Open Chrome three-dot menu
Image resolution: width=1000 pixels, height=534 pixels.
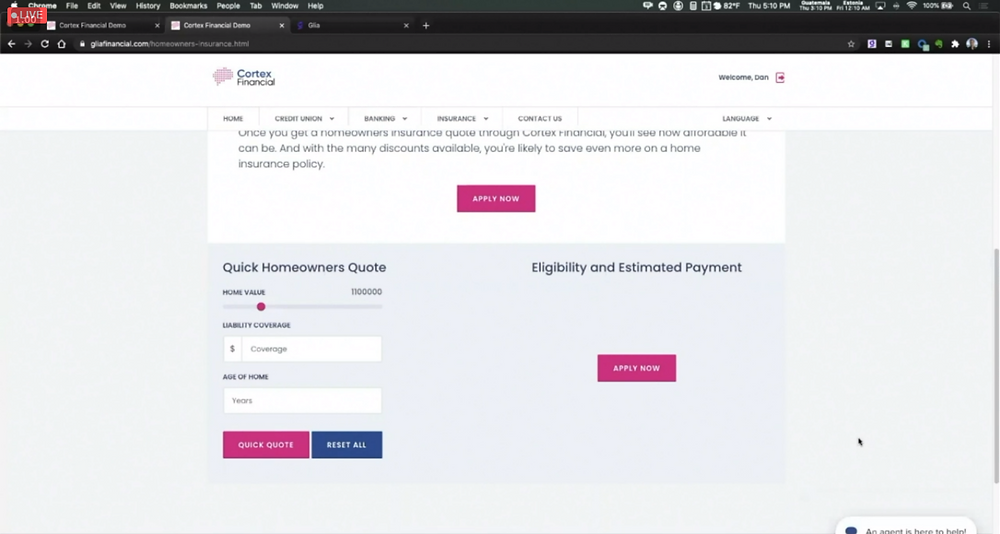[x=989, y=44]
